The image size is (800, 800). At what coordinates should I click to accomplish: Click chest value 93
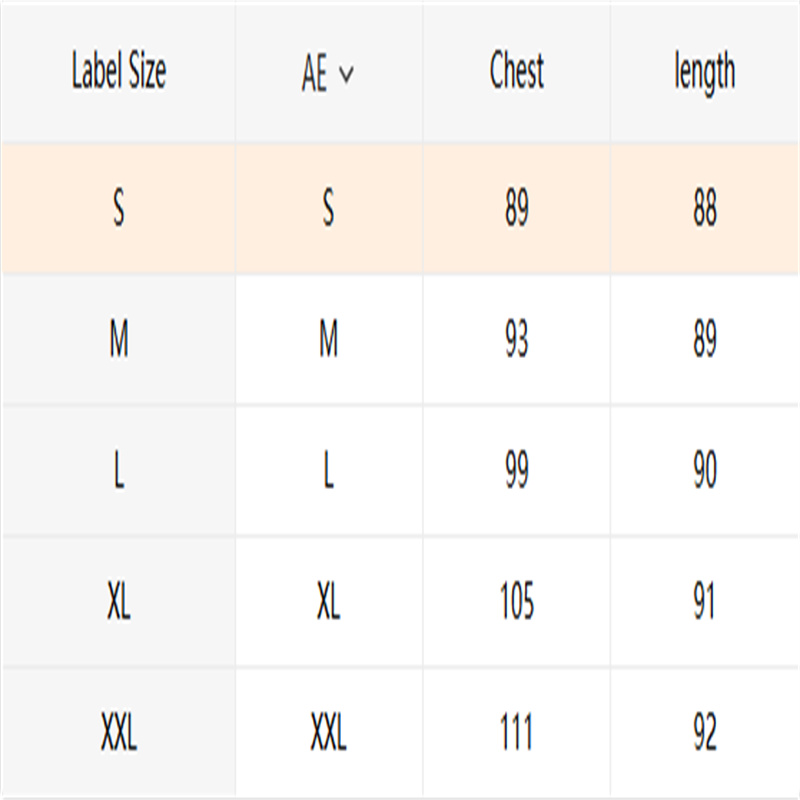pos(516,339)
